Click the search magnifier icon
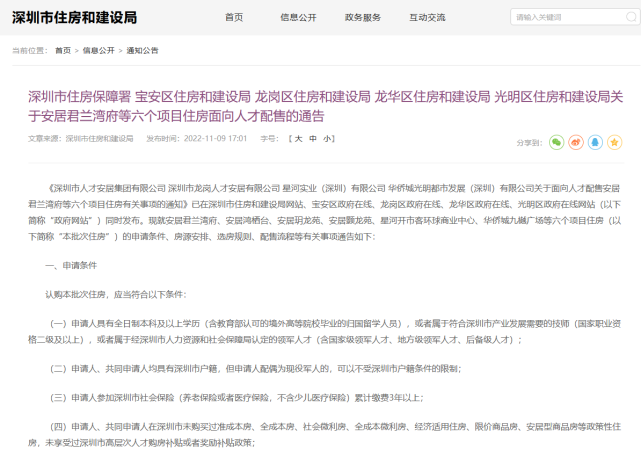Screen dimensions: 641x457 pos(631,17)
